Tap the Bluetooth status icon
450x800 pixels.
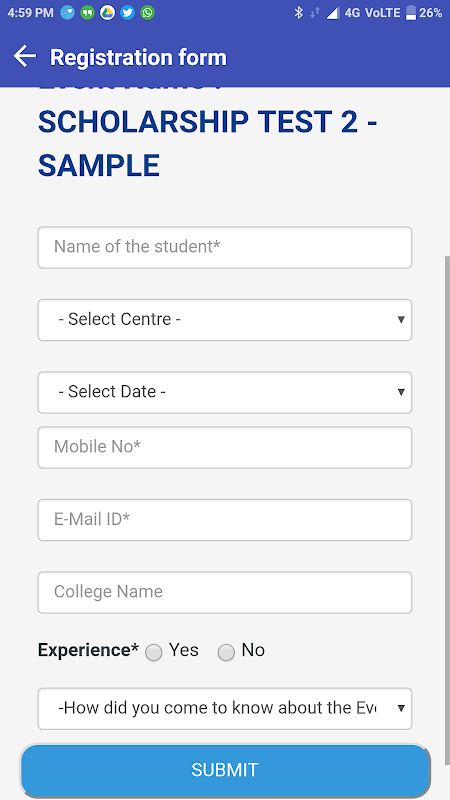tap(298, 13)
